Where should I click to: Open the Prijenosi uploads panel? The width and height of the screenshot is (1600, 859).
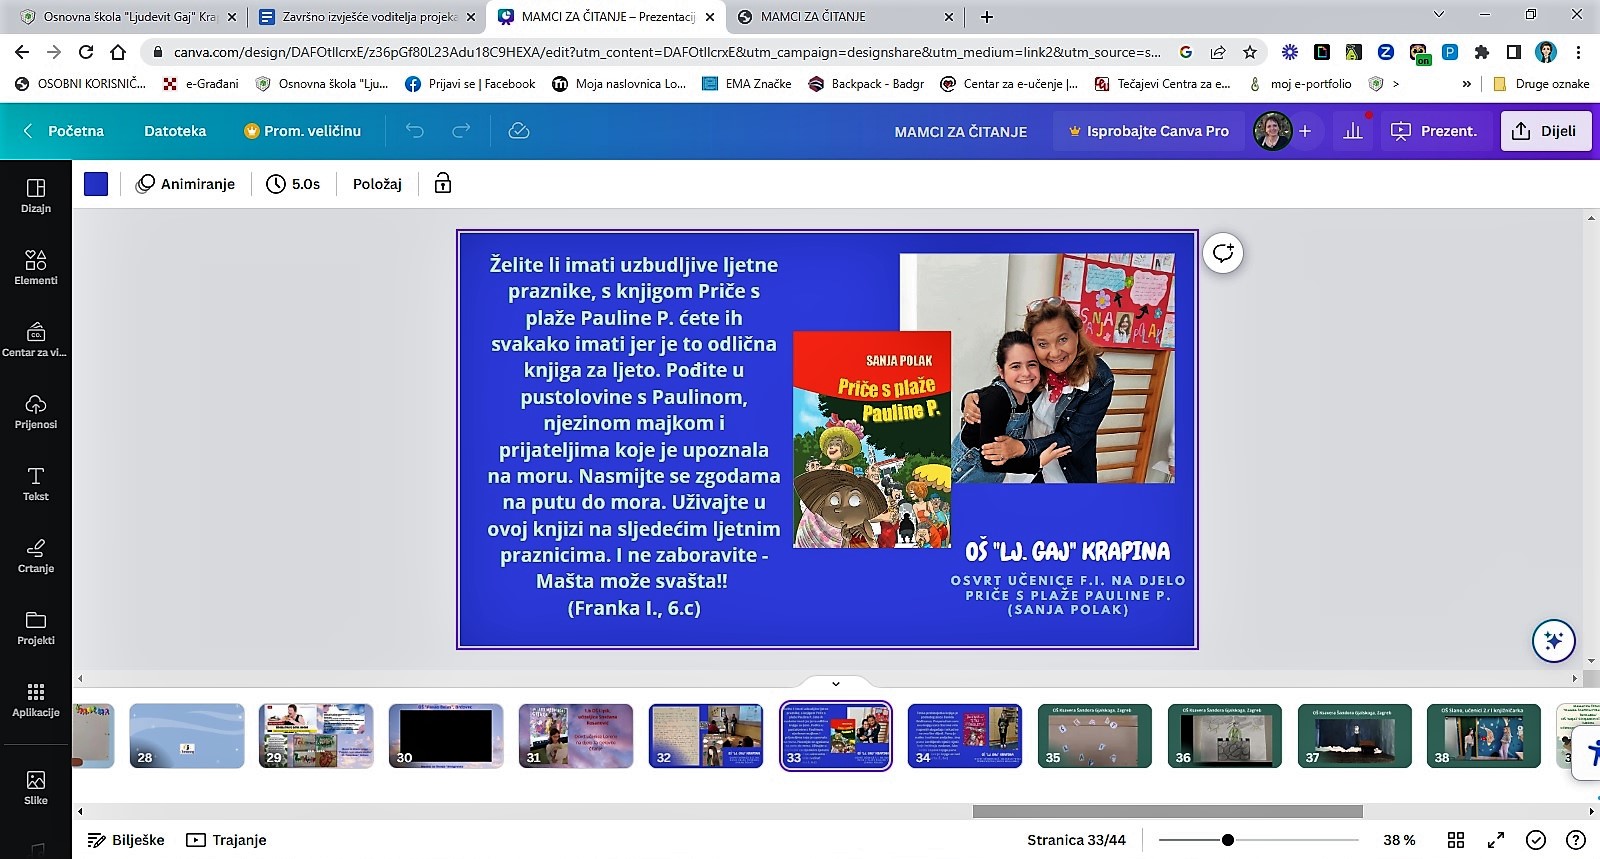pos(36,411)
